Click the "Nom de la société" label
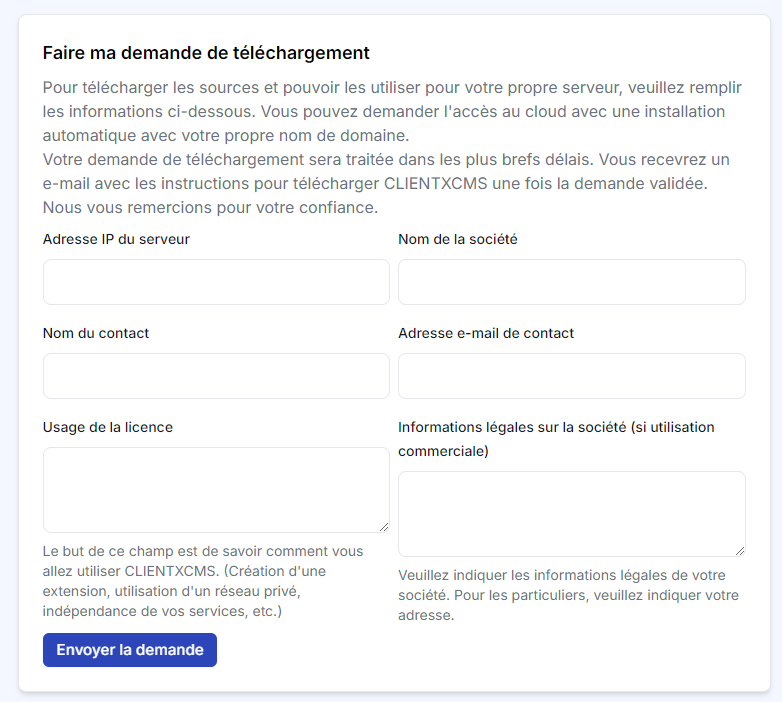782x702 pixels. [x=457, y=239]
